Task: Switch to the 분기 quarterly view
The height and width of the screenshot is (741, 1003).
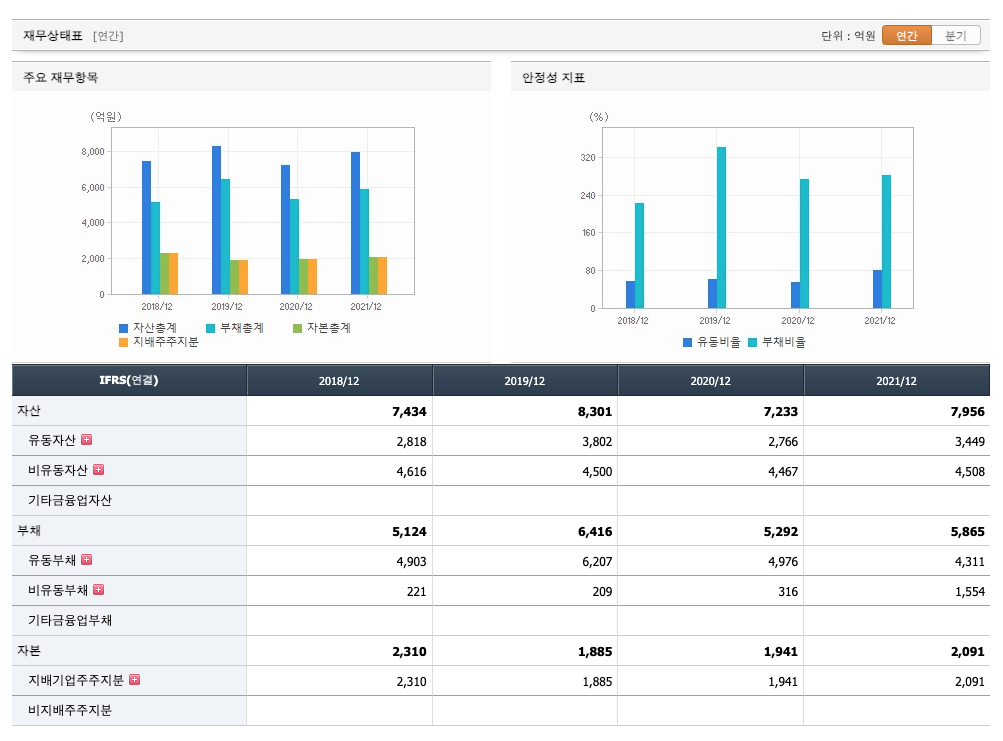Action: pyautogui.click(x=956, y=36)
